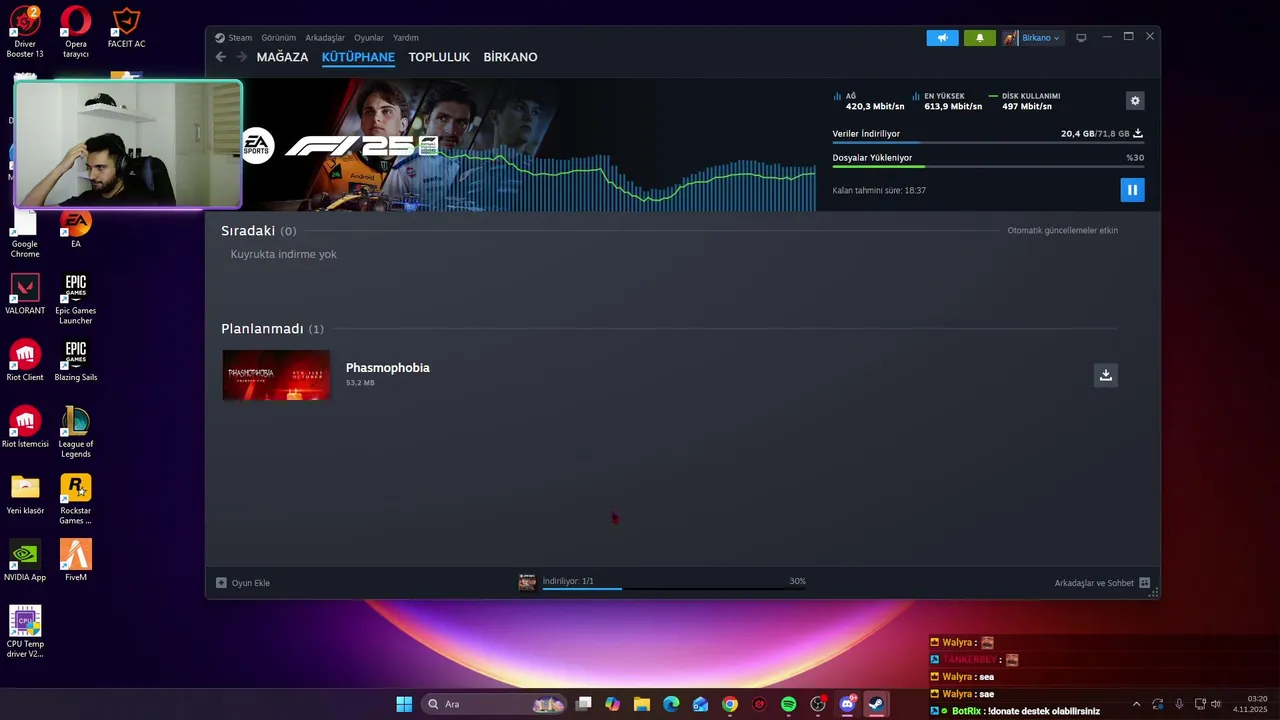Click Oyun Ekle button
This screenshot has height=720, width=1280.
[x=243, y=583]
